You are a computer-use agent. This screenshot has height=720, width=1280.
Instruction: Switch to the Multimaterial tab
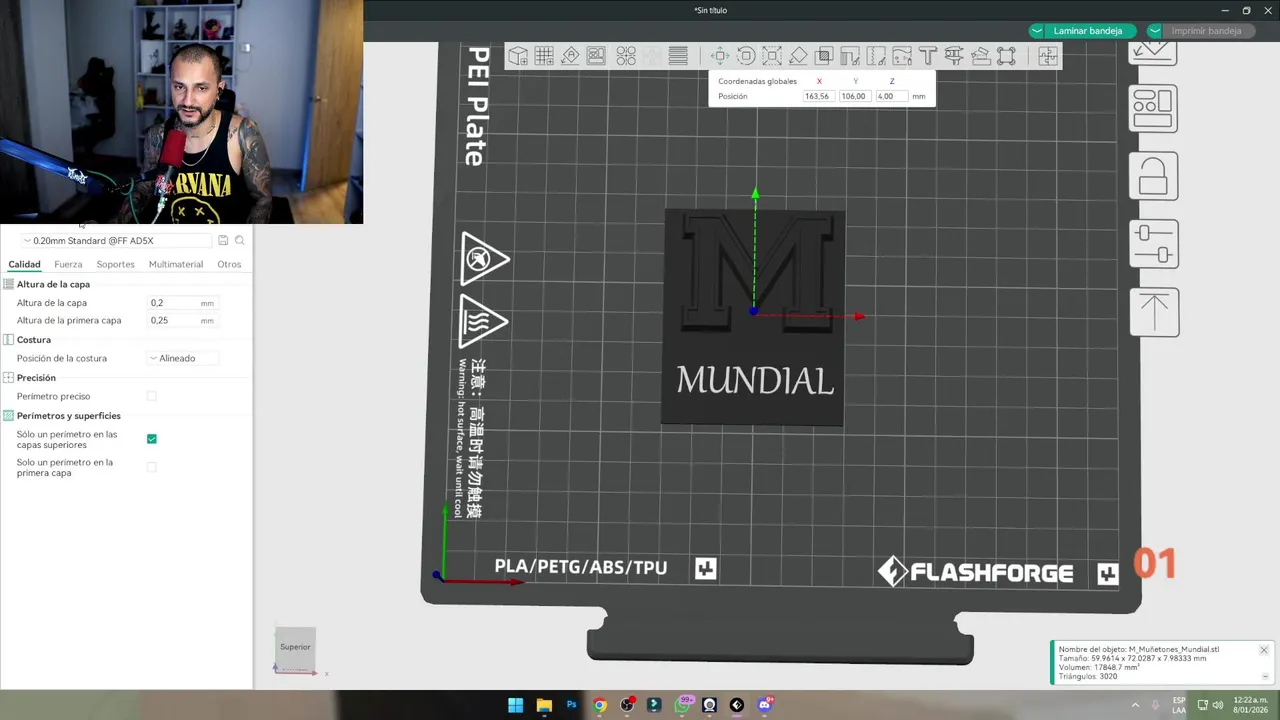click(176, 264)
